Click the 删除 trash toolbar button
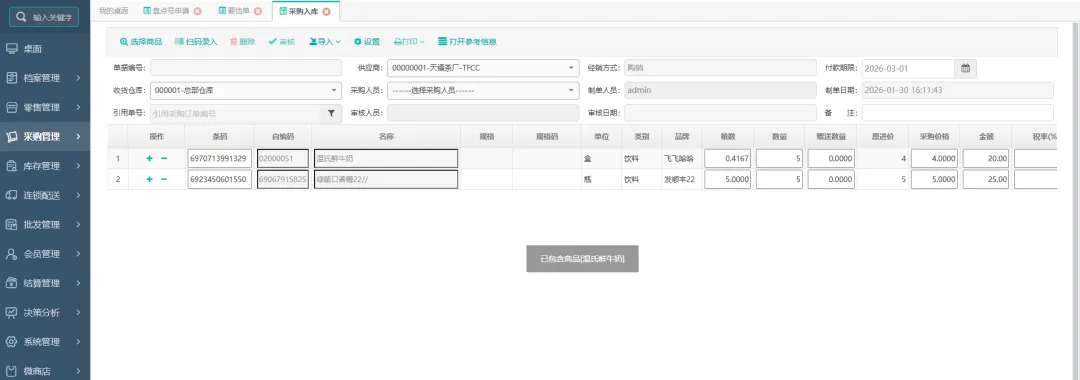 pyautogui.click(x=242, y=41)
